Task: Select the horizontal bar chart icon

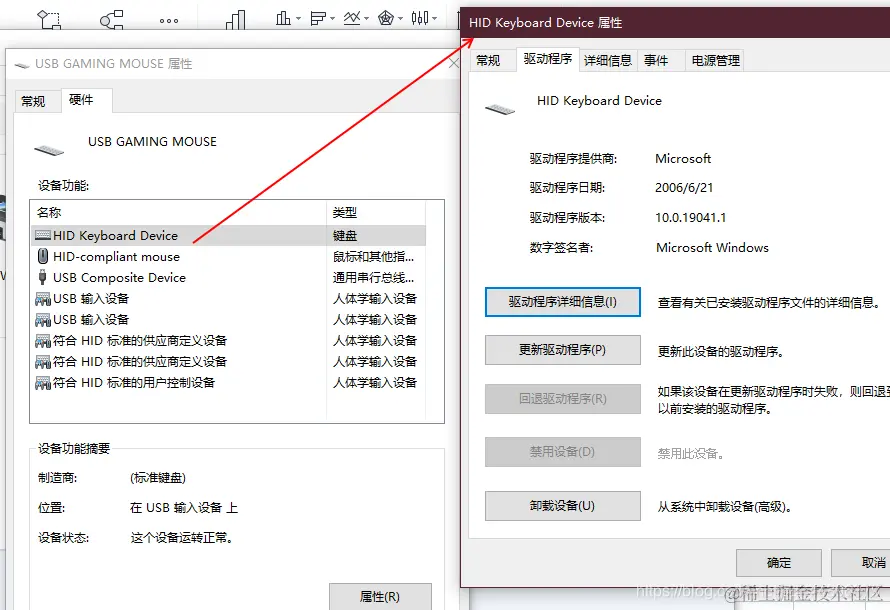Action: click(x=318, y=18)
